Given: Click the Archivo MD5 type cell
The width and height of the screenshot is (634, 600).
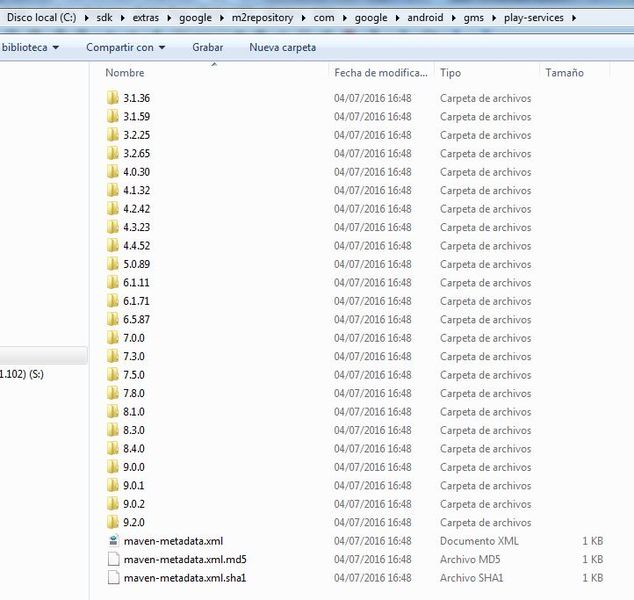Looking at the screenshot, I should coord(470,559).
